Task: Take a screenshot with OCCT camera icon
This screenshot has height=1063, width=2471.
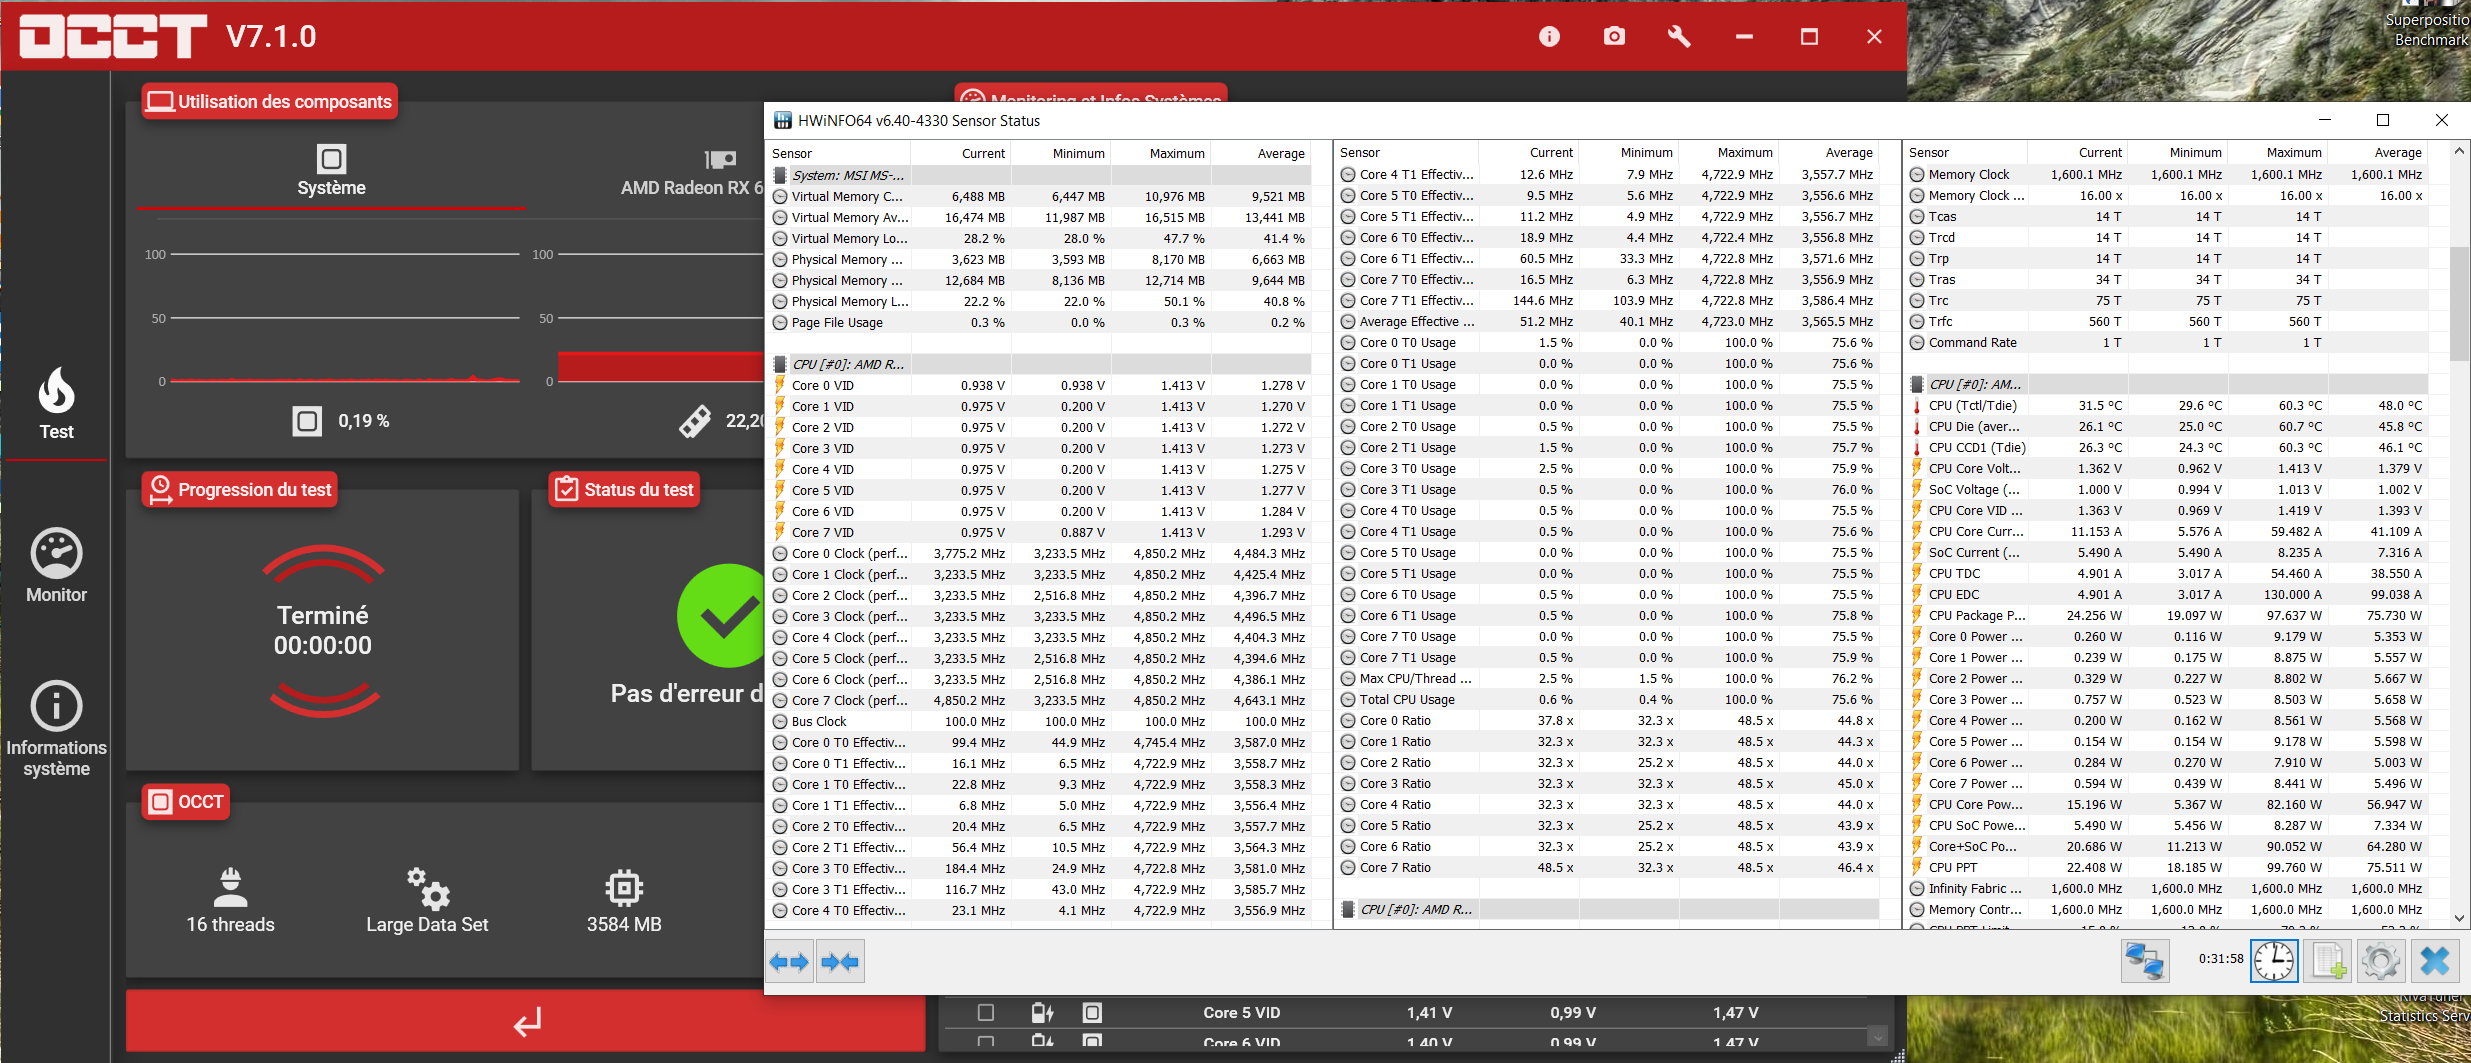Action: coord(1614,37)
